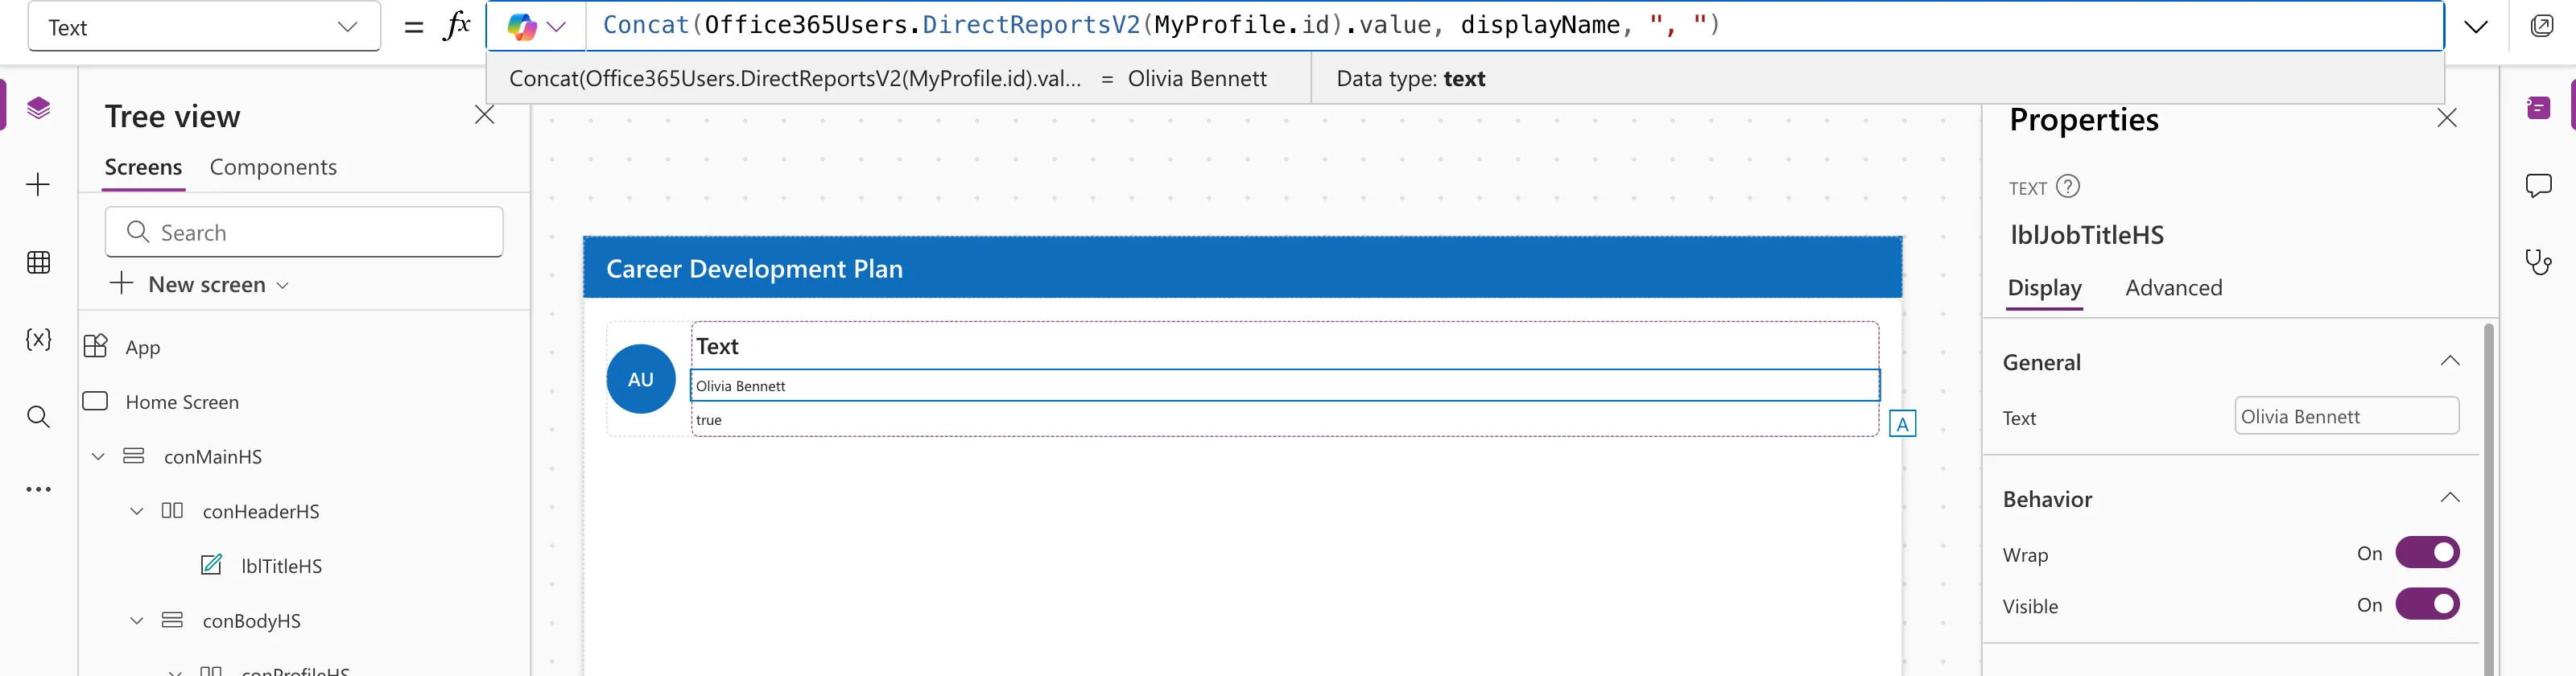This screenshot has height=676, width=2576.
Task: Click the conHeaderHS horizontal container icon
Action: [x=172, y=511]
